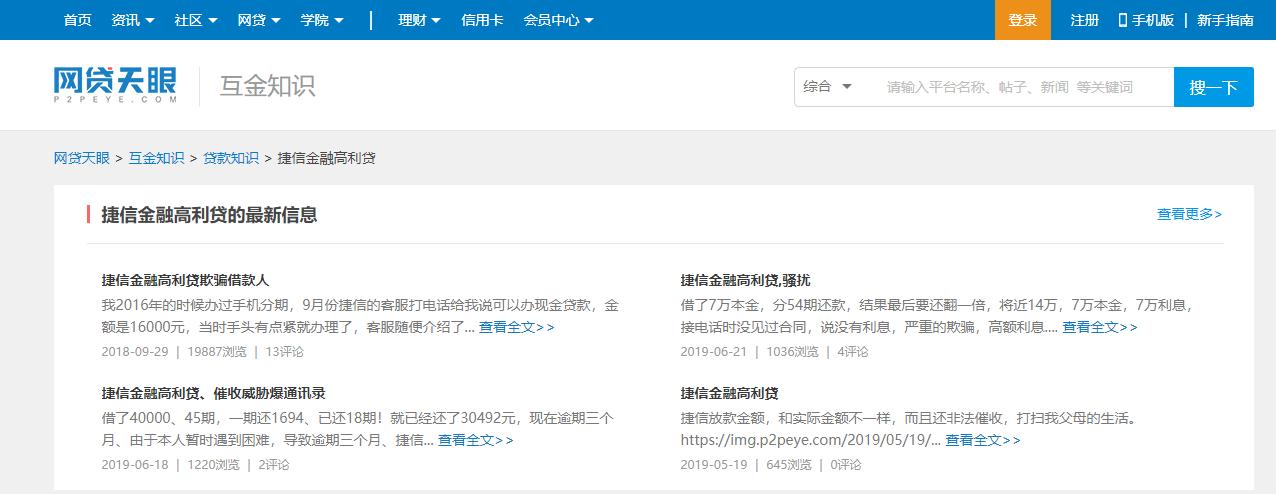Click the date 2018-09-29
The width and height of the screenshot is (1276, 494).
click(x=135, y=352)
